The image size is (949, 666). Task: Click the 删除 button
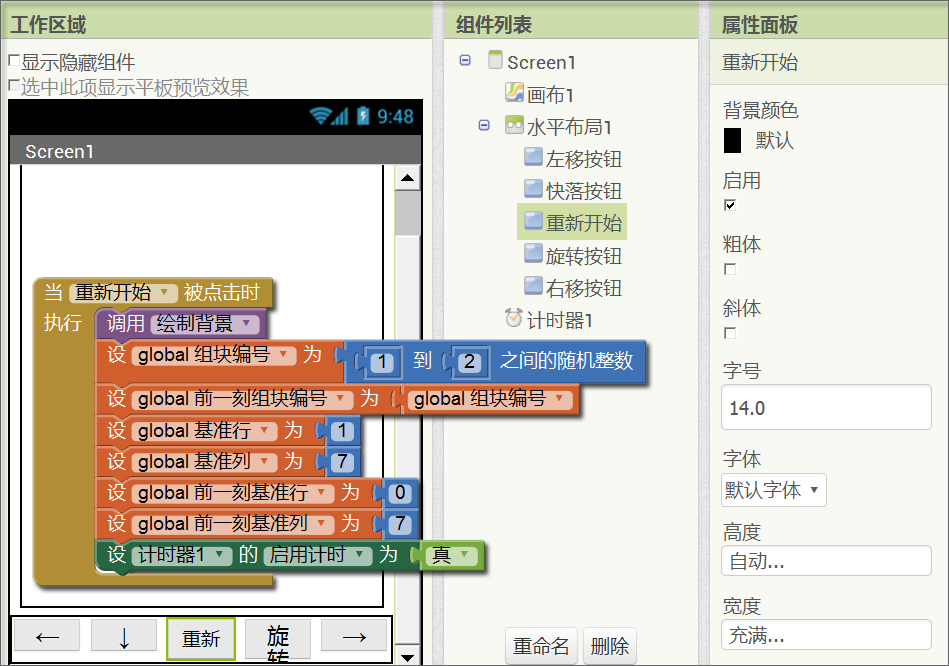coord(609,646)
